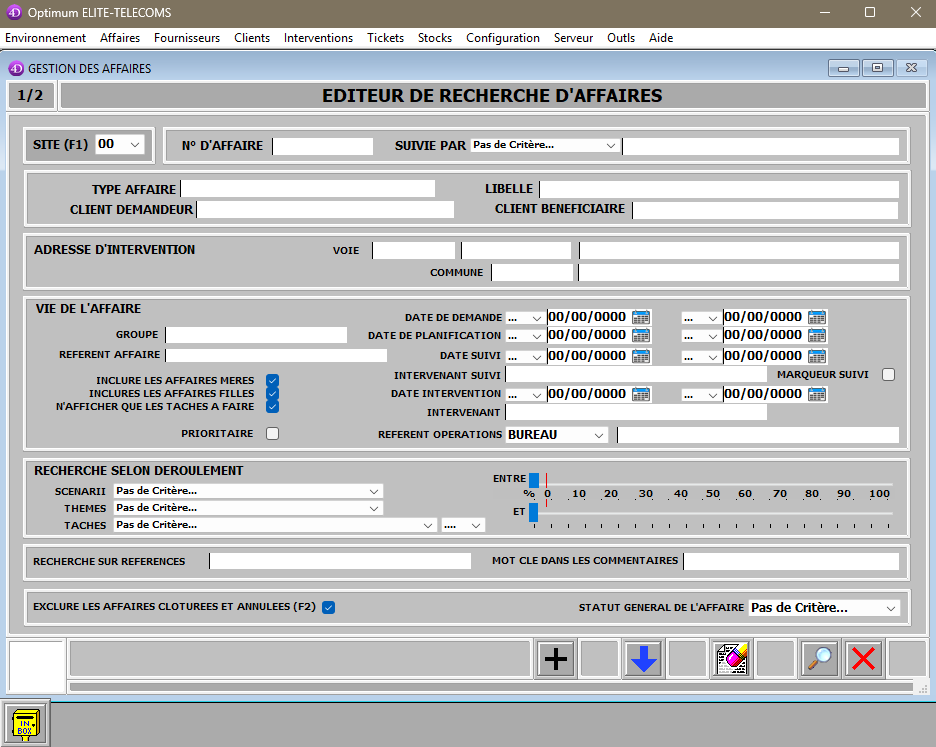Enable the Prioritaire checkbox
Viewport: 936px width, 747px height.
272,434
